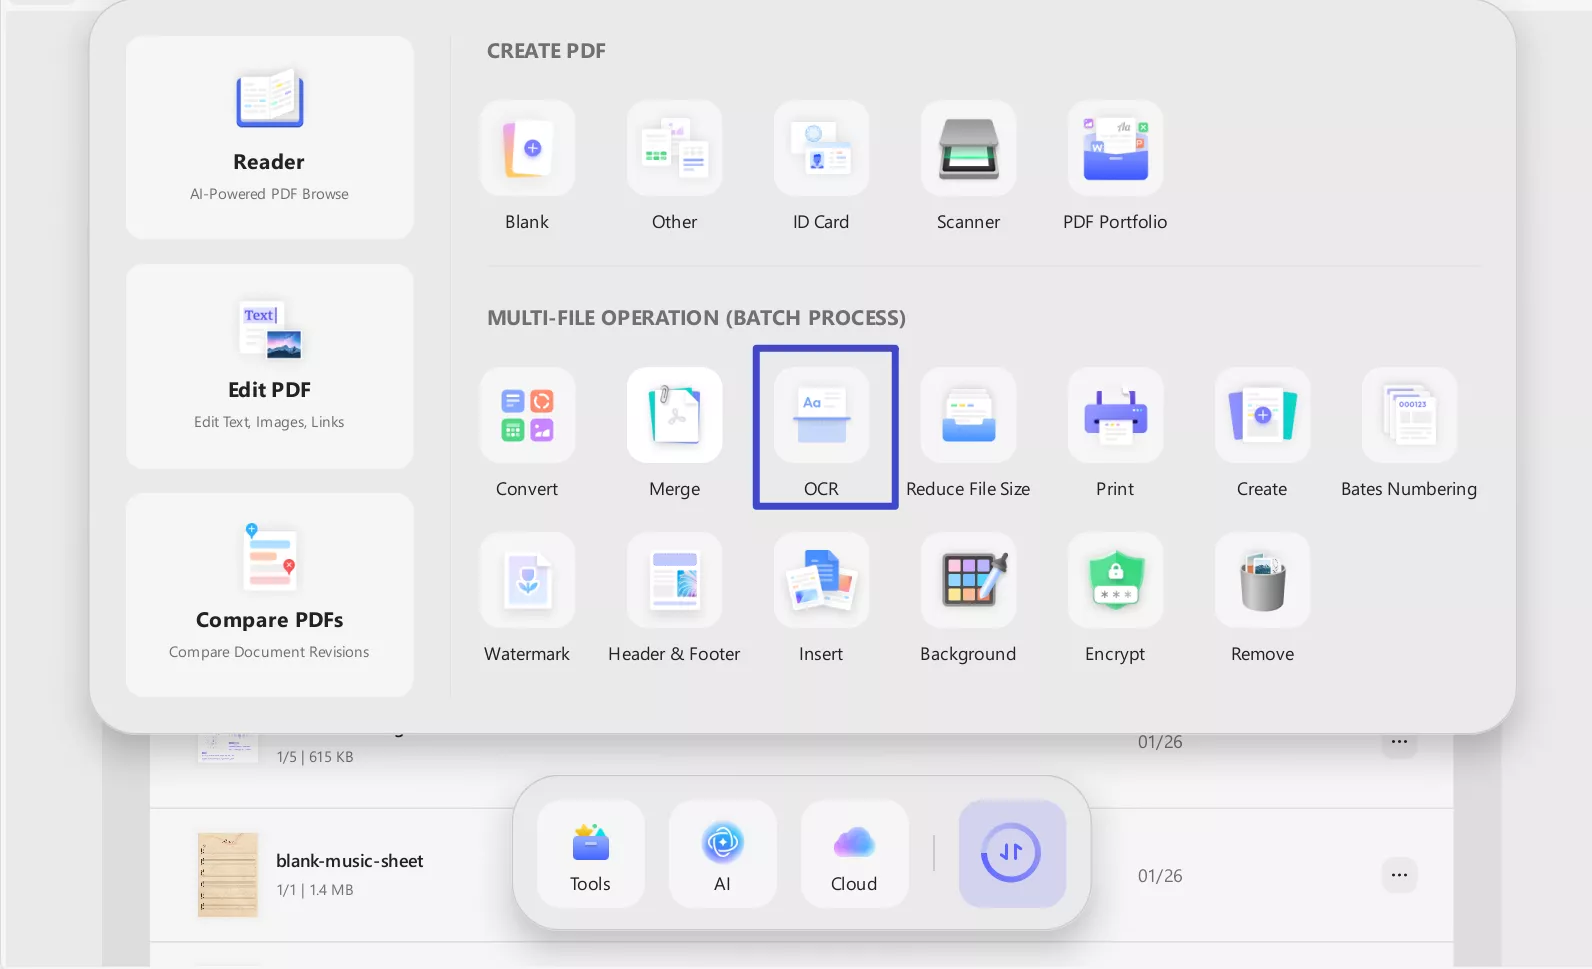The image size is (1592, 969).
Task: Open batch Print tool
Action: [x=1115, y=415]
